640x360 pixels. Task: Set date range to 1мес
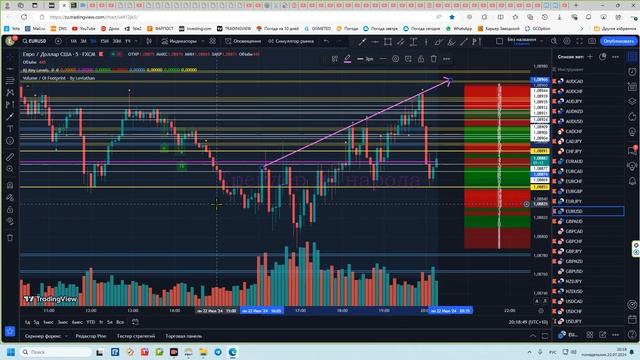(48, 322)
